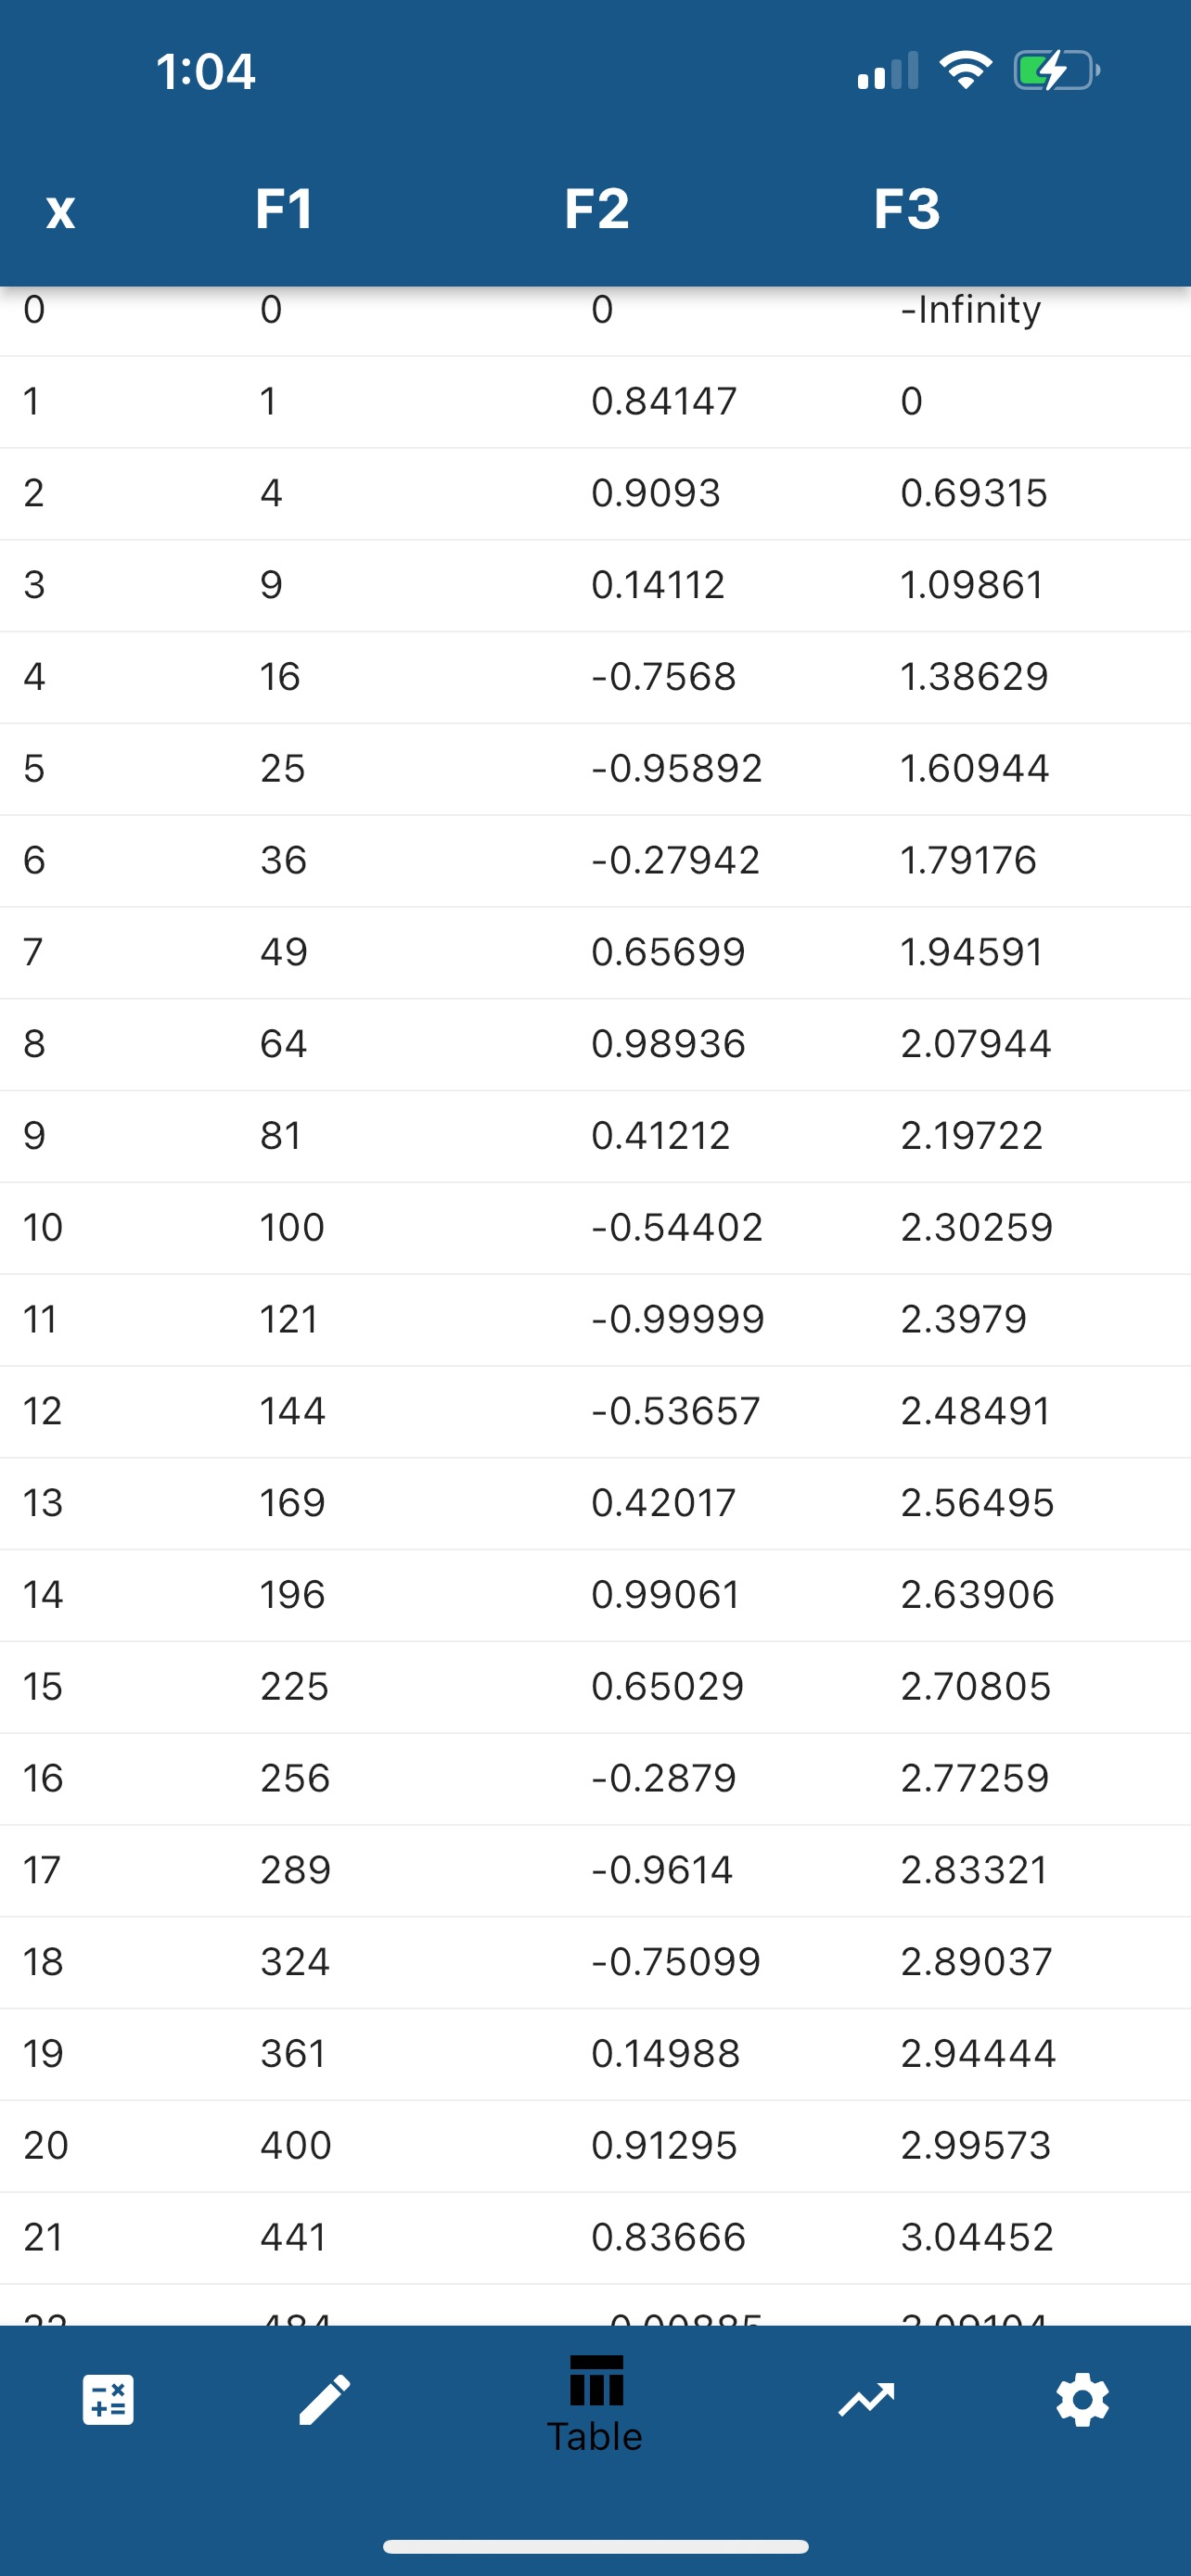Tap the -Infinity cell in F3 column

971,310
